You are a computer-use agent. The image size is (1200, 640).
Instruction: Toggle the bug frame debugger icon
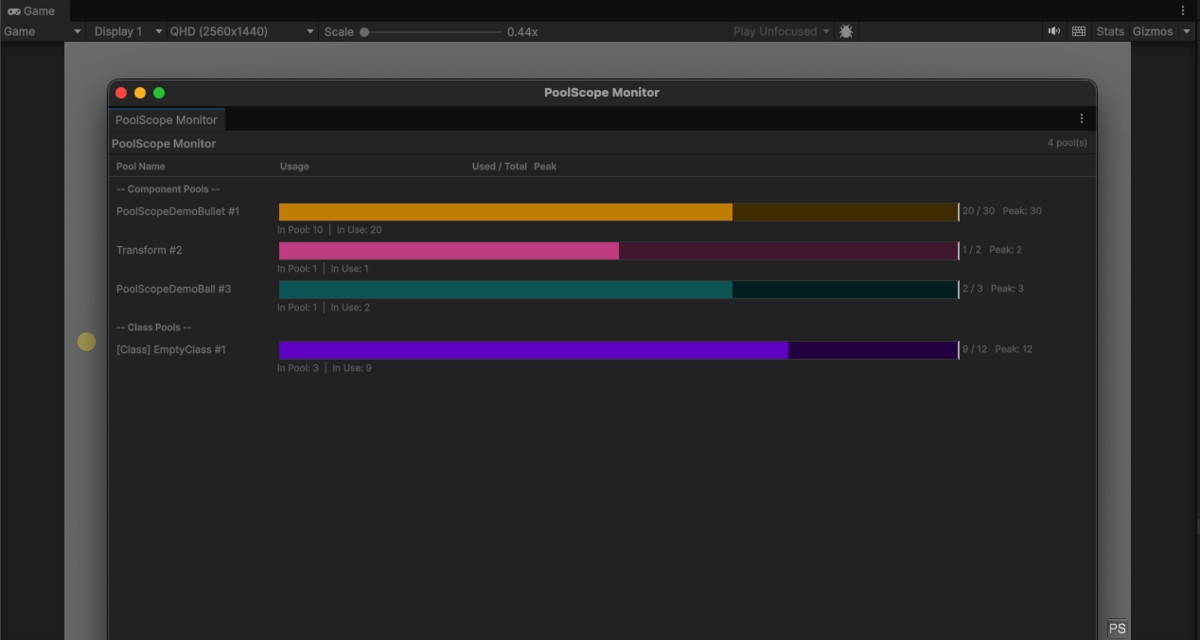click(x=846, y=31)
